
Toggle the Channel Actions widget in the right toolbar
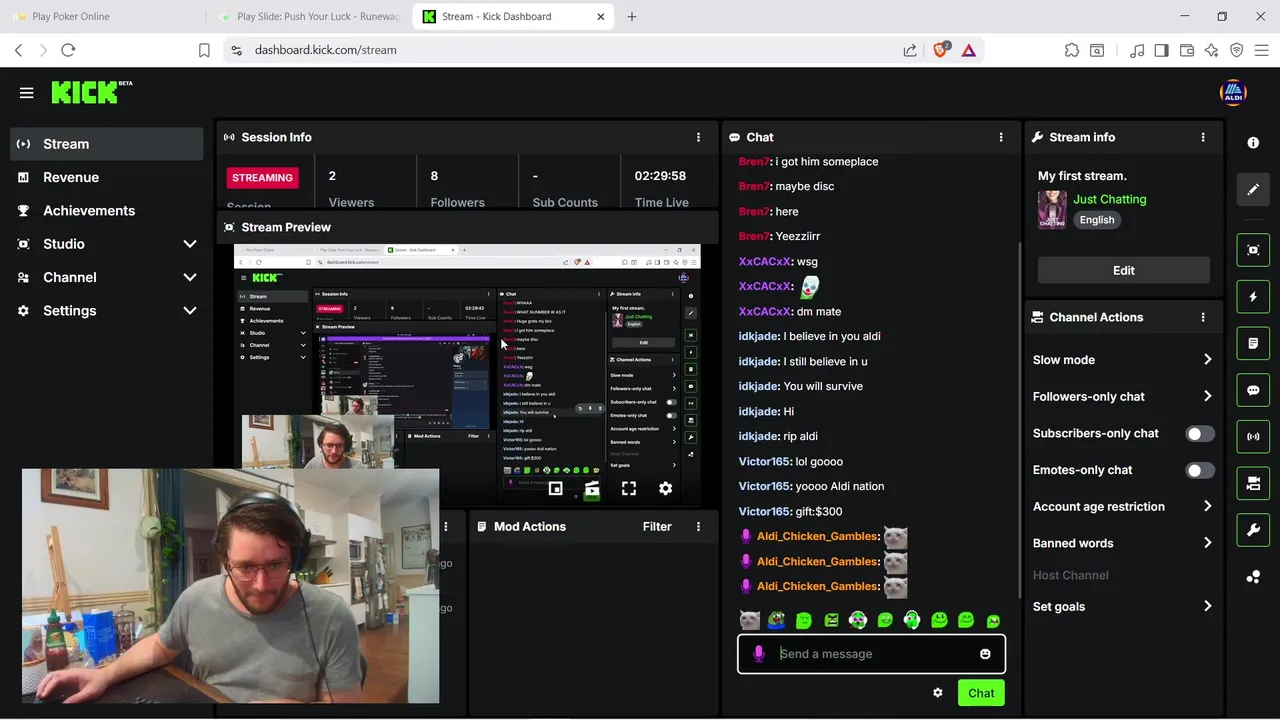pos(1253,483)
